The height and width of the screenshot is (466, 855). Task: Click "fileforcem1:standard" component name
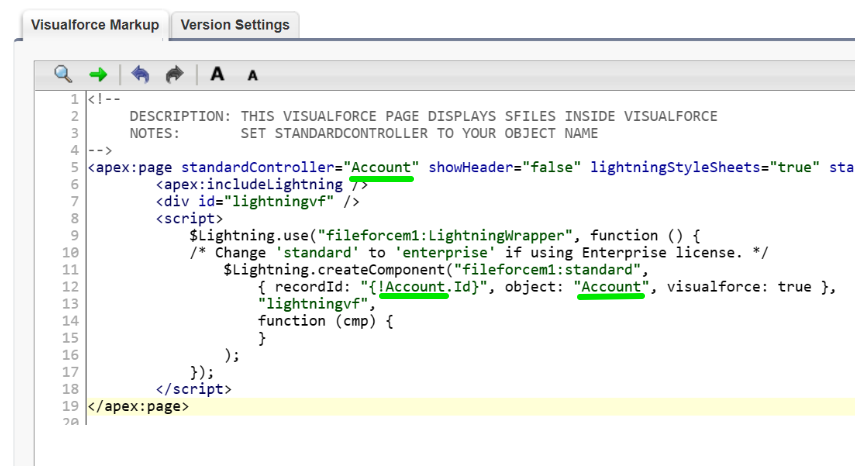(547, 270)
